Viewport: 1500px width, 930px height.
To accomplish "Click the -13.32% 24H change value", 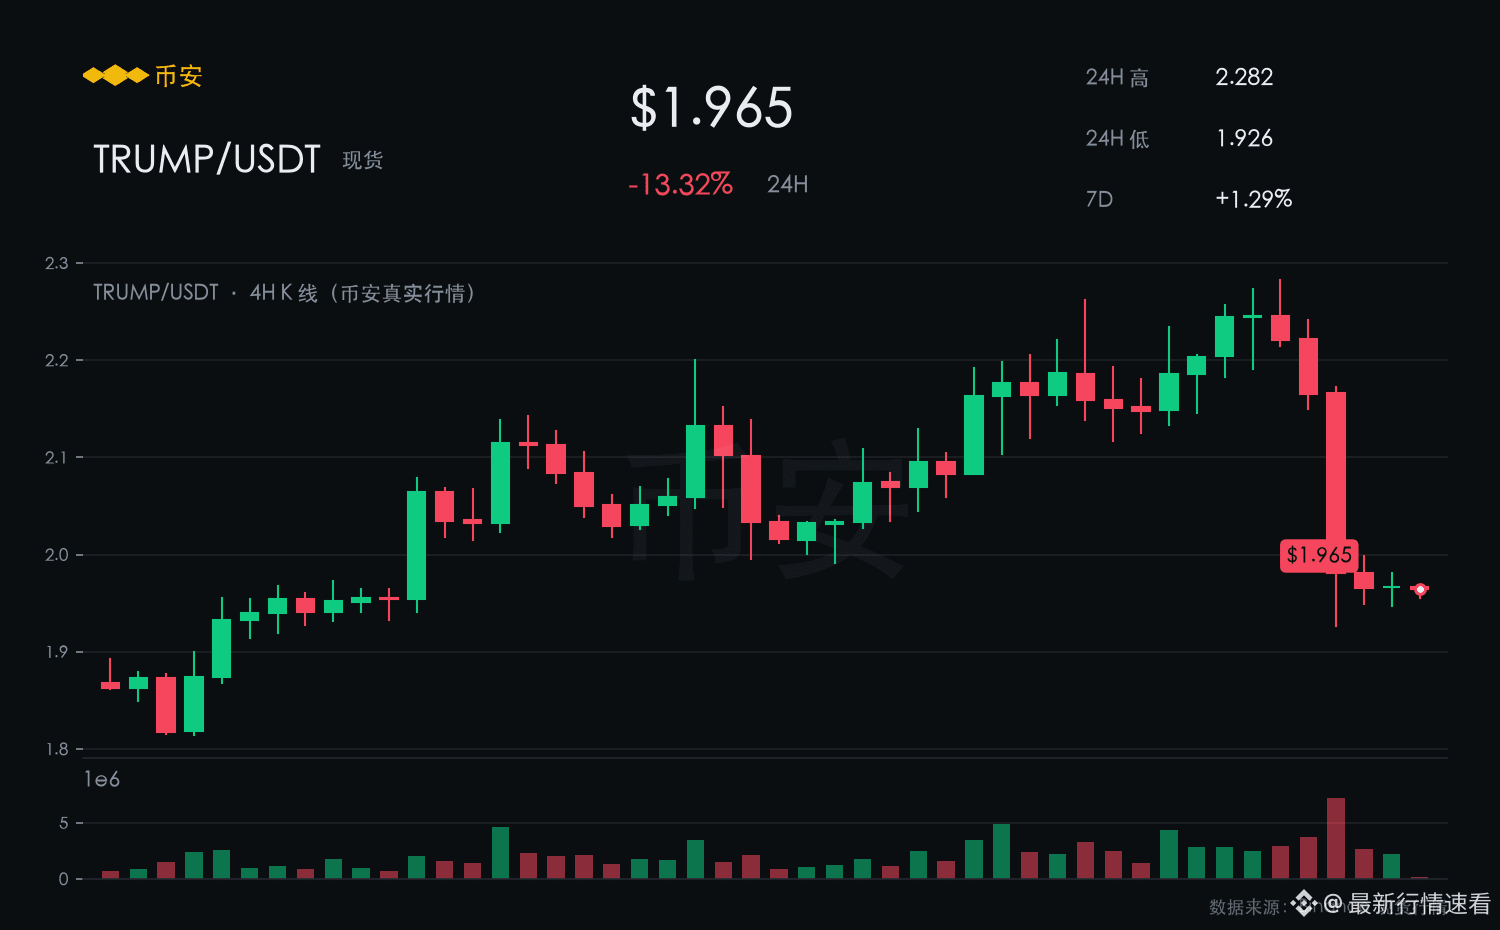I will (x=680, y=185).
